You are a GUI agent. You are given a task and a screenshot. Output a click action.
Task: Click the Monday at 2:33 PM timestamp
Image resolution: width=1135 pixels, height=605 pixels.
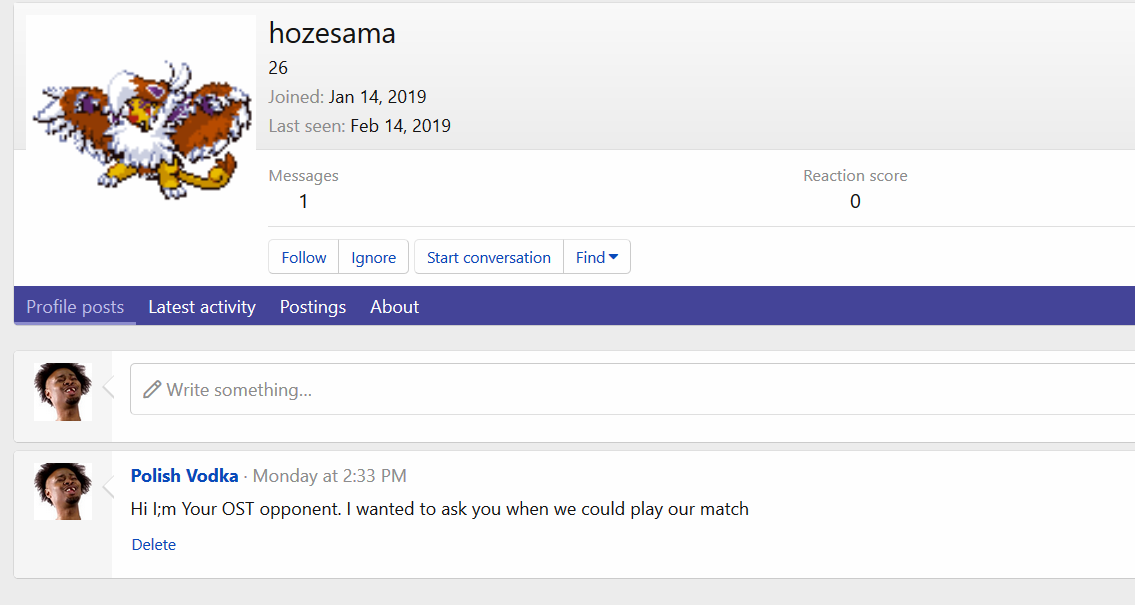[329, 476]
